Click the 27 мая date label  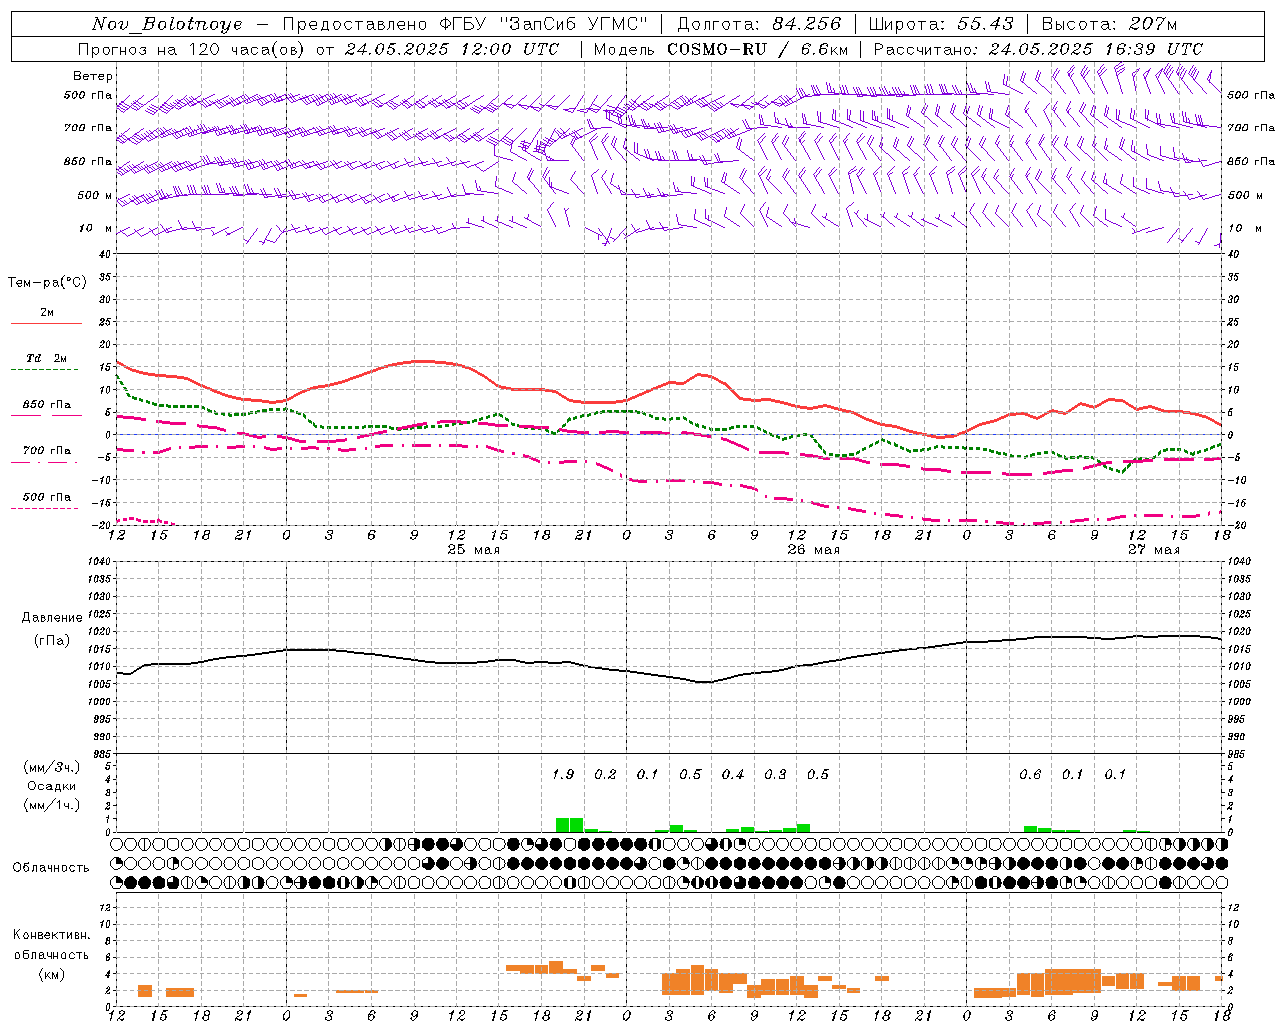tap(1153, 550)
